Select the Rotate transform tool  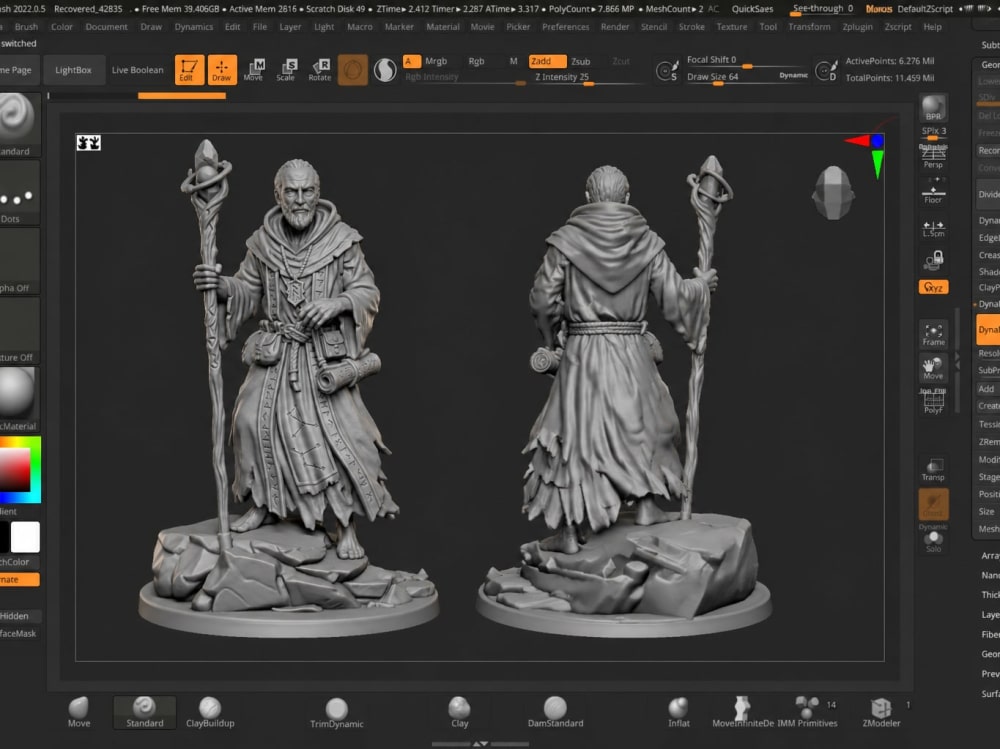pyautogui.click(x=320, y=70)
